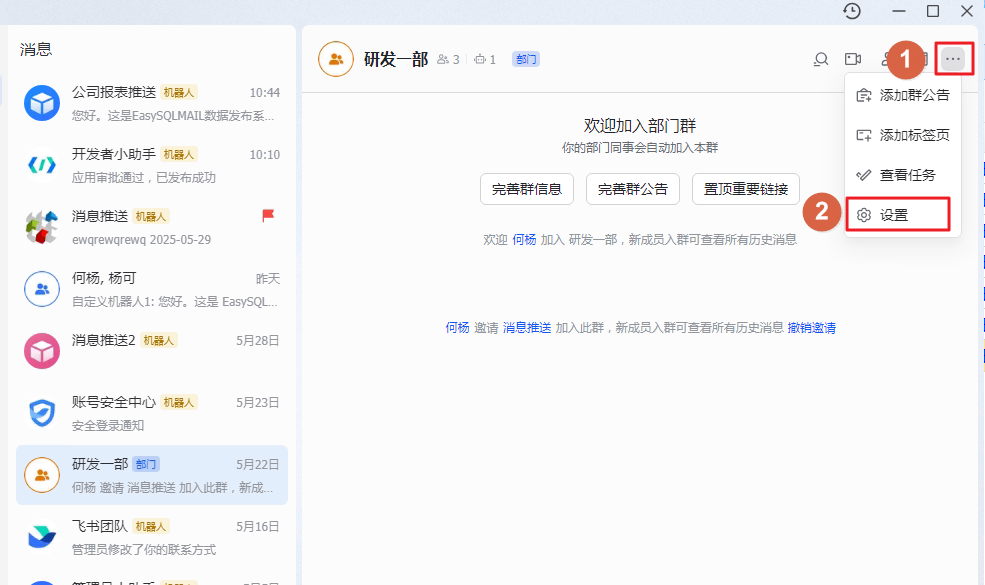Click the 研发一部 group avatar in header
The height and width of the screenshot is (585, 985).
336,59
